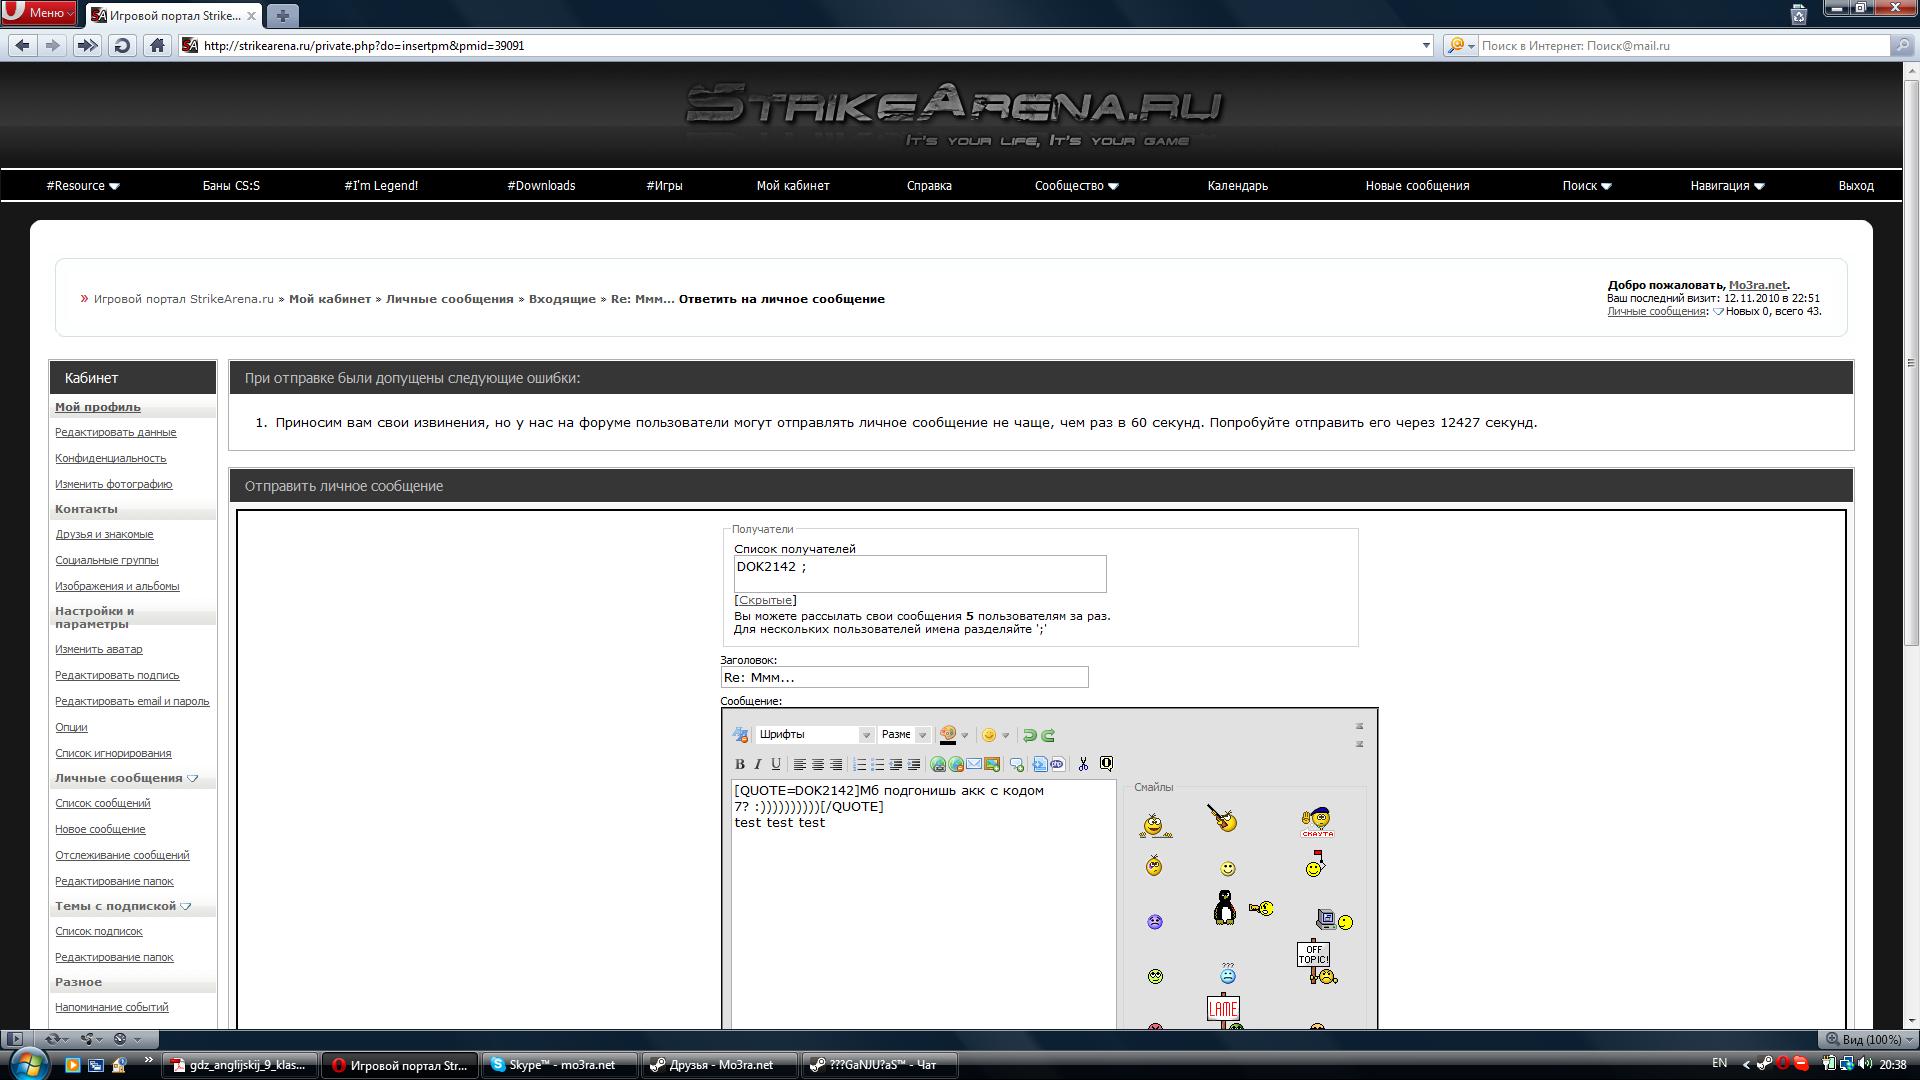Insert the OFF TOPIC sign smiley
This screenshot has width=1920, height=1080.
point(1316,961)
